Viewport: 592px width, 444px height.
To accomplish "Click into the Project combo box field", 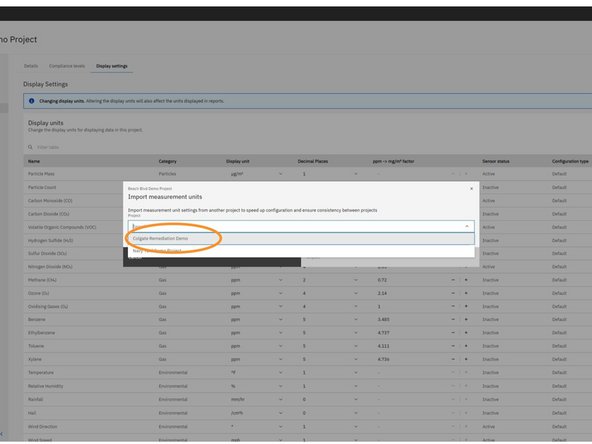I will click(x=301, y=226).
